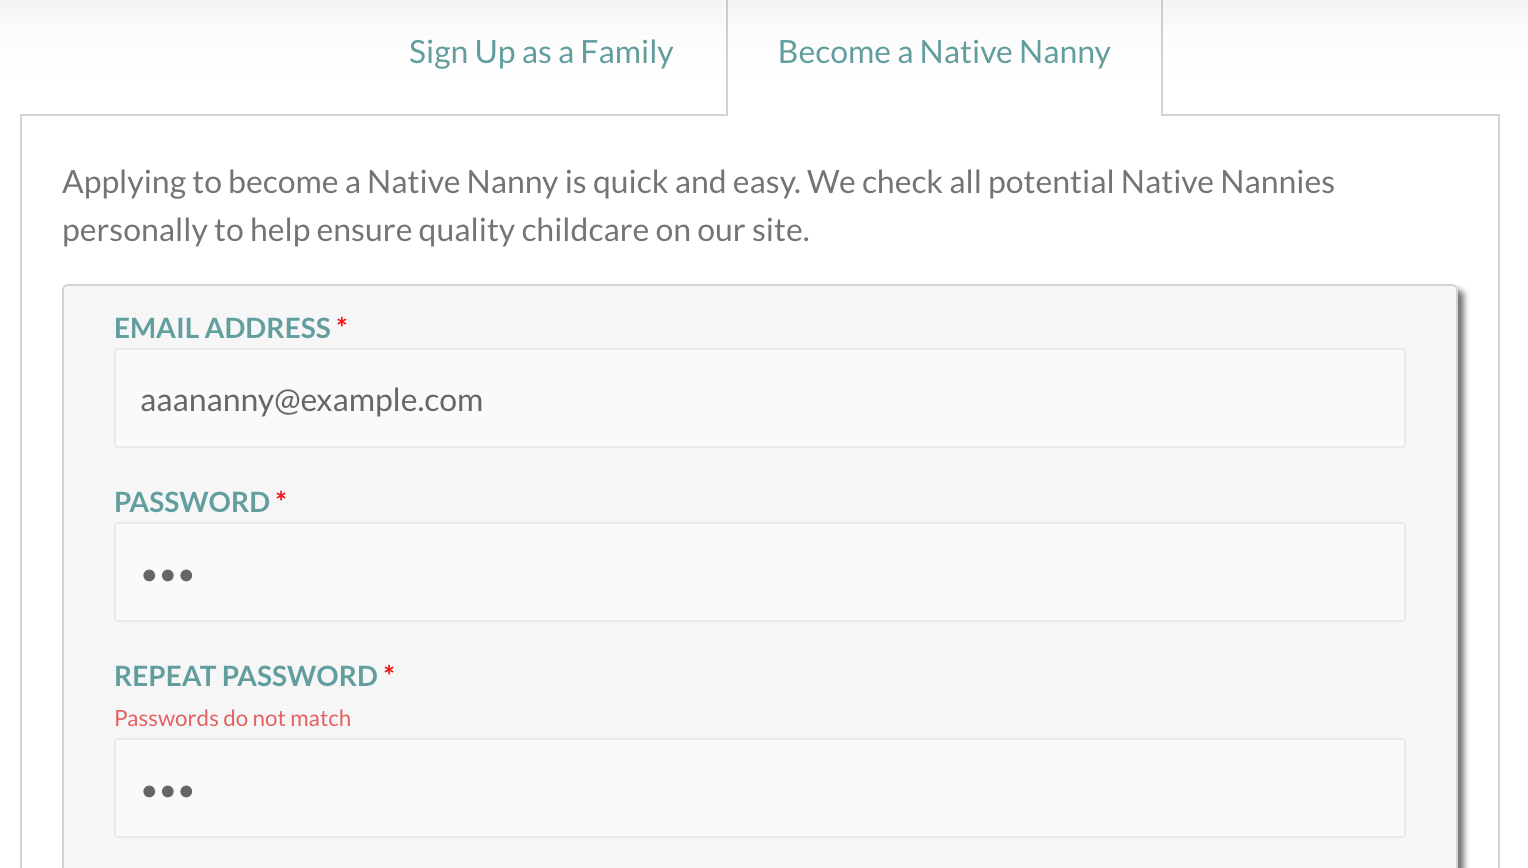Image resolution: width=1528 pixels, height=868 pixels.
Task: Switch to the Sign Up as a Family tab
Action: [x=541, y=52]
